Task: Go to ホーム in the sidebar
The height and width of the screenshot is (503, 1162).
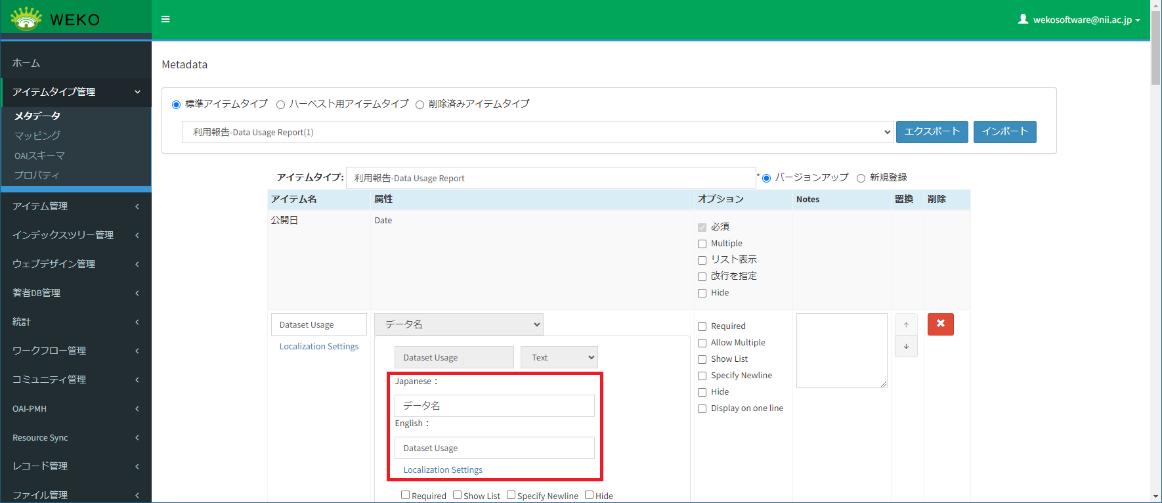Action: (x=27, y=63)
